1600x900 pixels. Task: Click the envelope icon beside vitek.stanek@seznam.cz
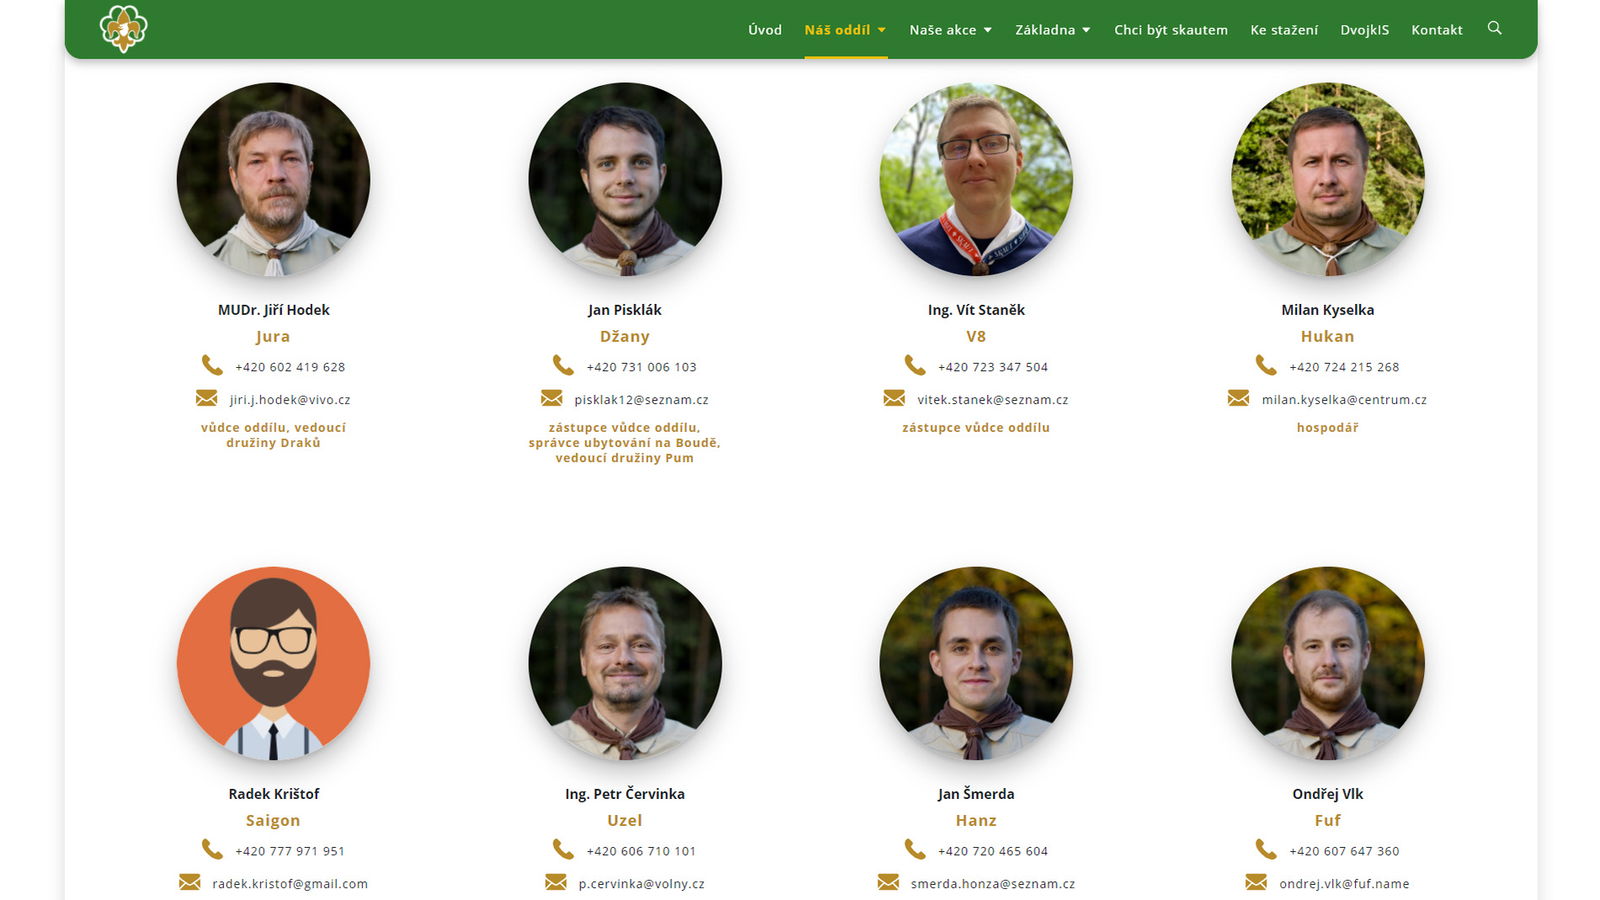(x=894, y=398)
